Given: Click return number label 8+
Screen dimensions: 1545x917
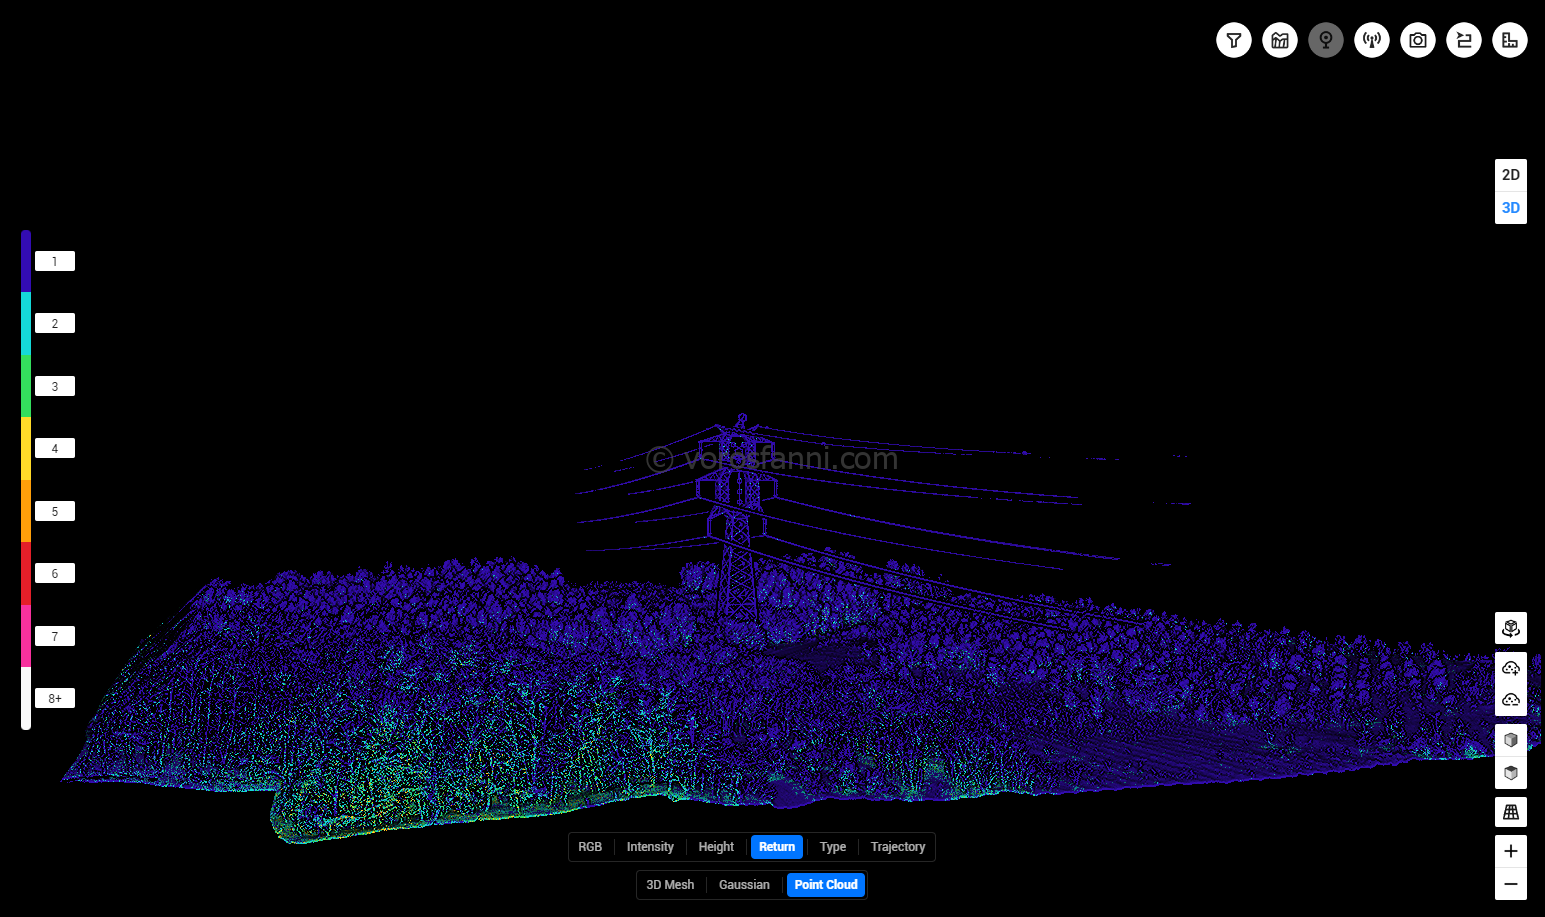Looking at the screenshot, I should coord(55,699).
